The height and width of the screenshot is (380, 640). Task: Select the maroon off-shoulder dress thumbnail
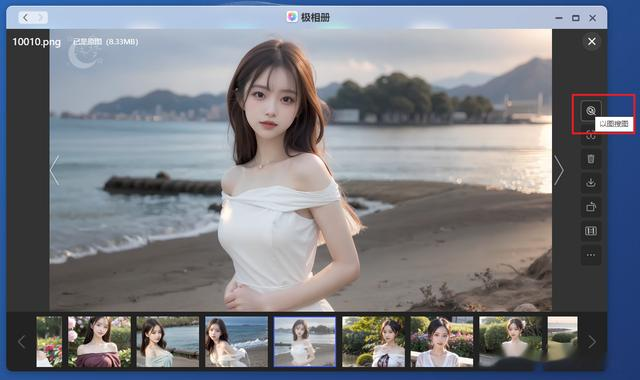[99, 342]
